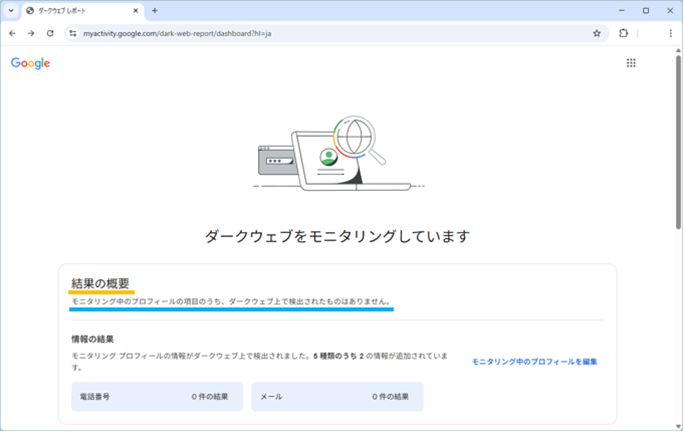Viewport: 684px width, 432px height.
Task: Bookmark this page with the star icon
Action: 597,33
